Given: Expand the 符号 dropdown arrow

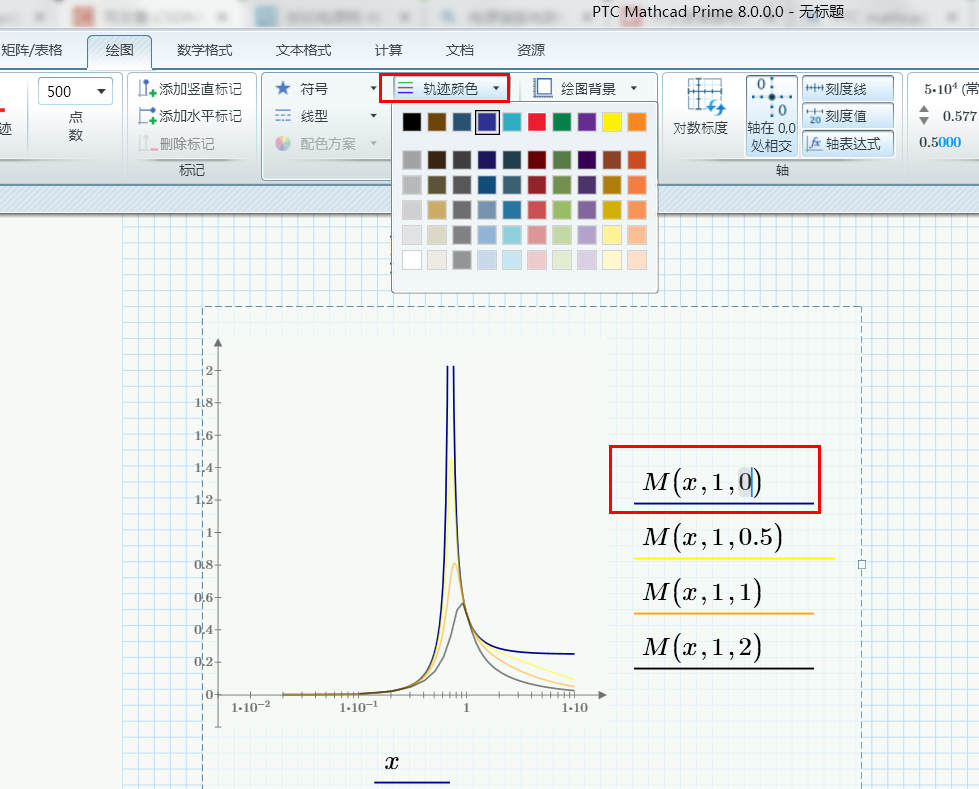Looking at the screenshot, I should tap(372, 89).
